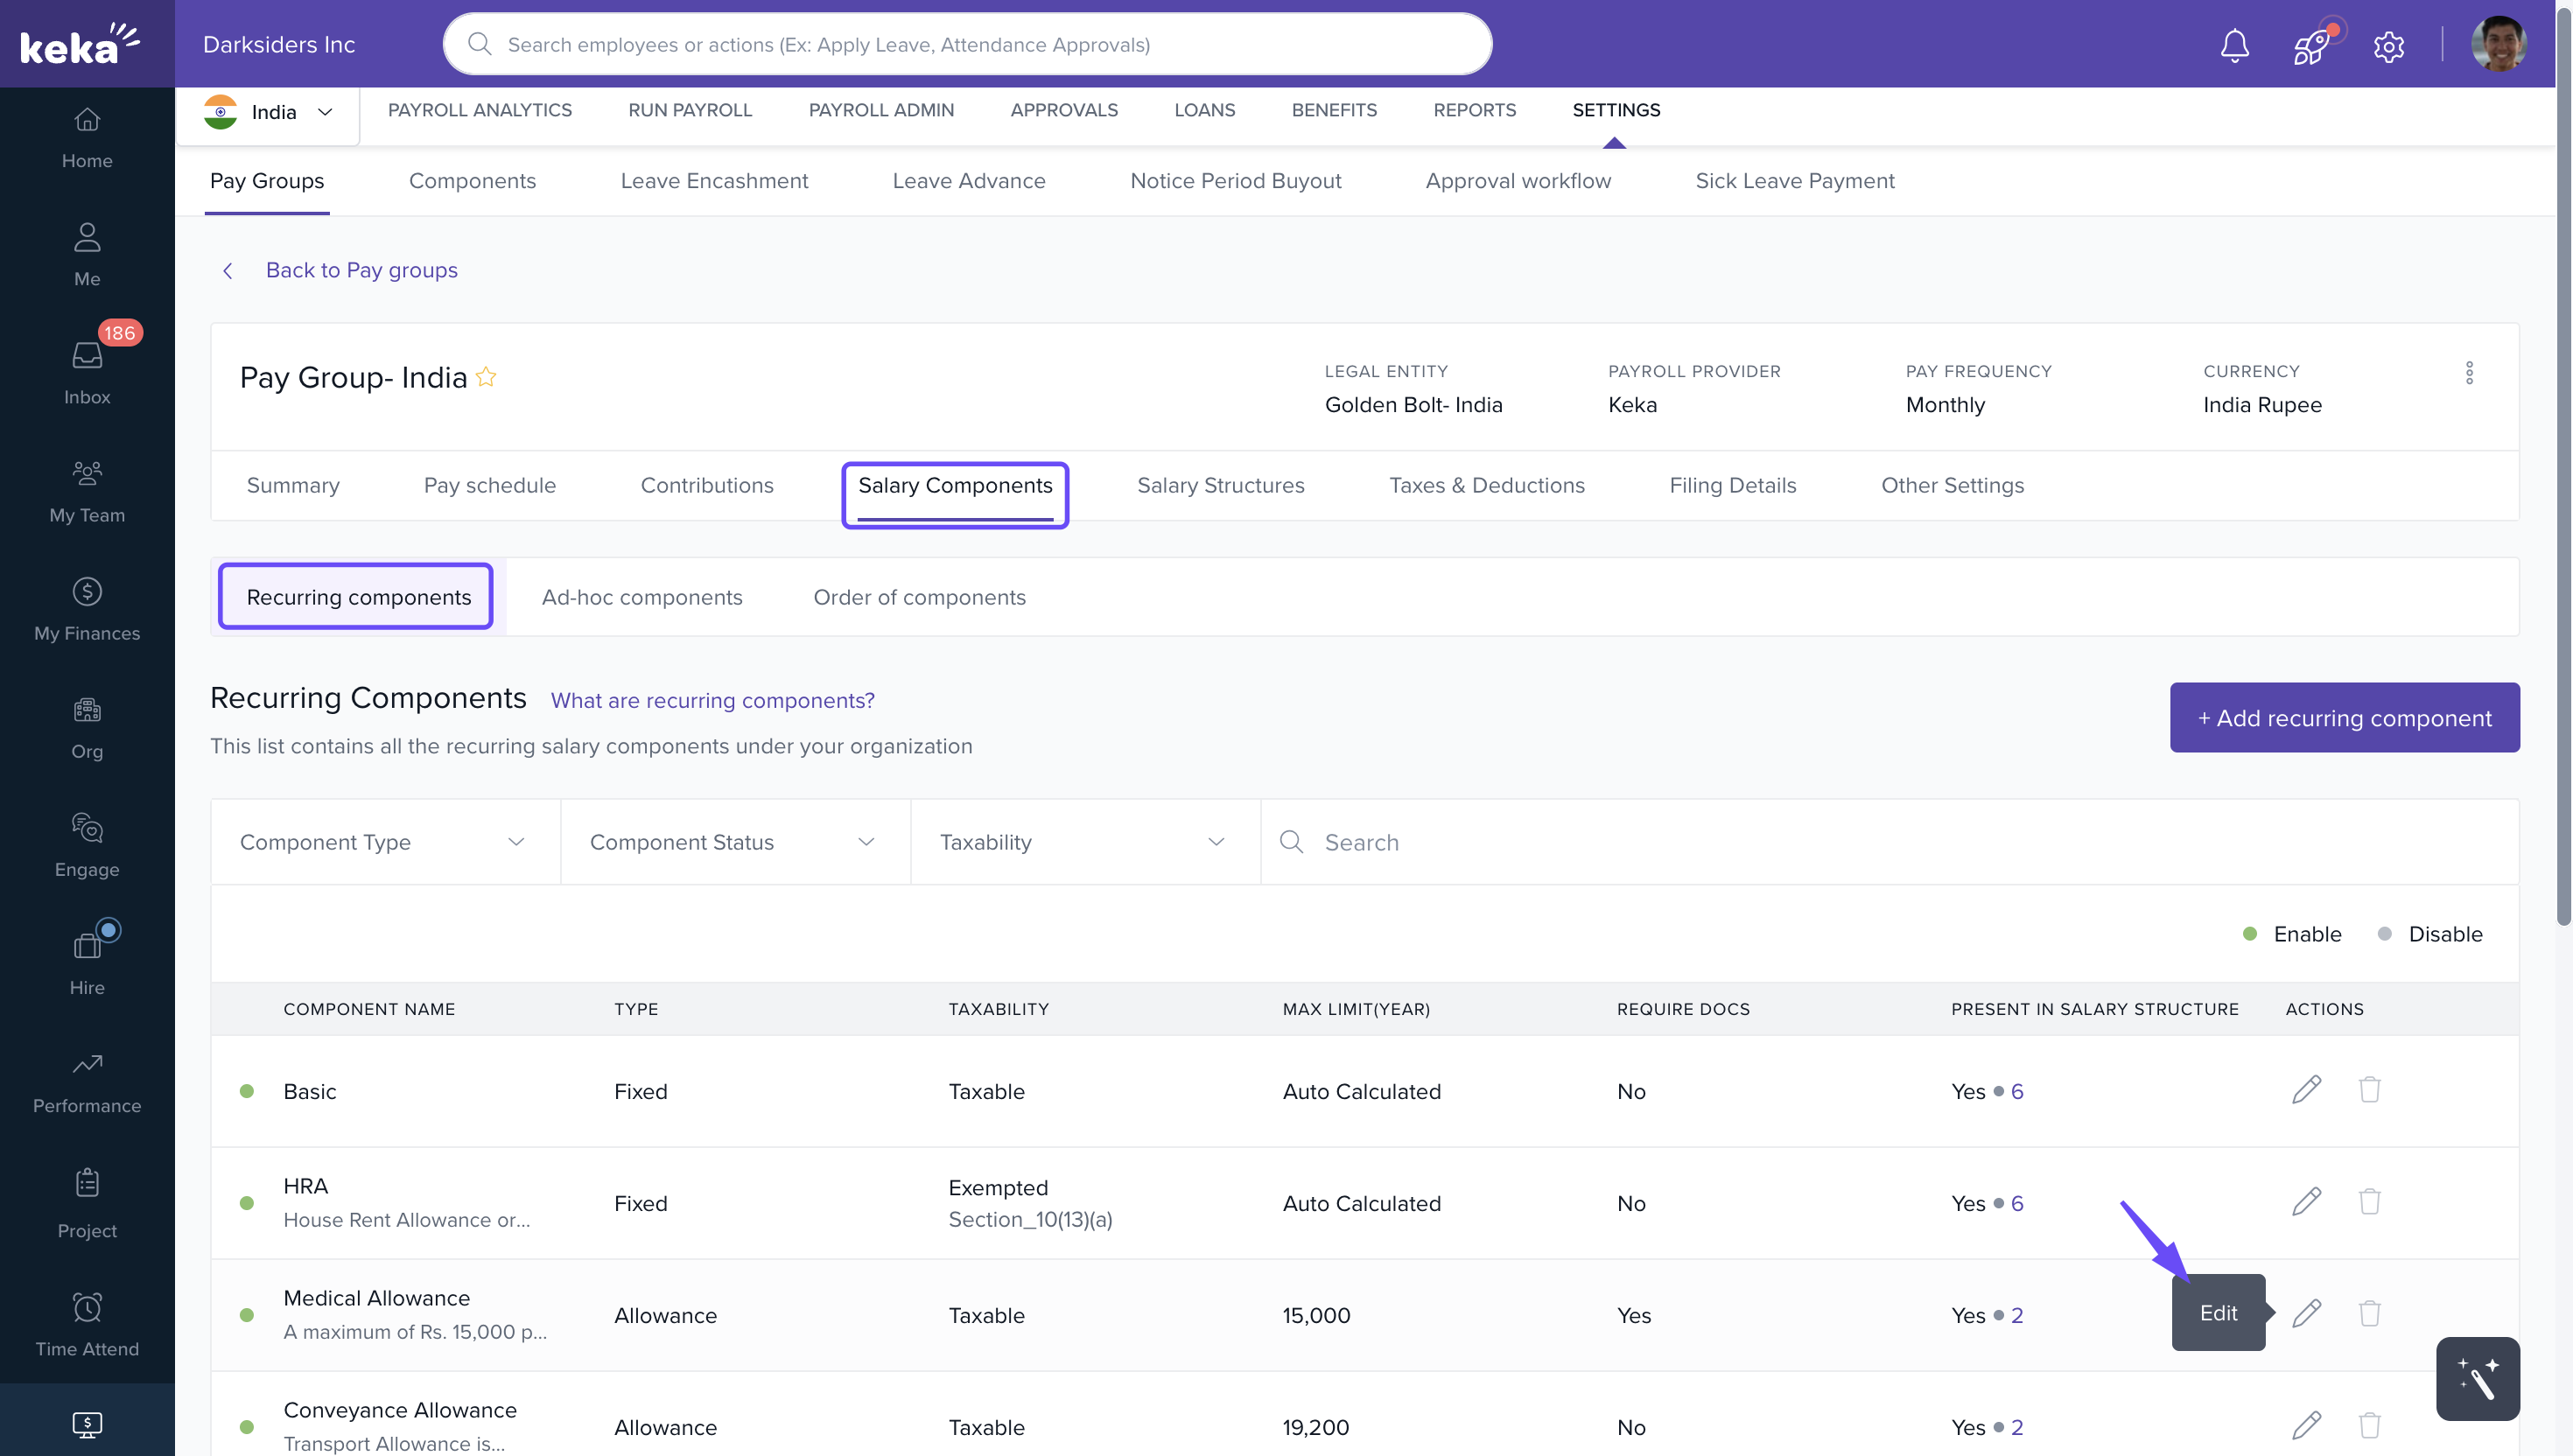Screen dimensions: 2573x1456
Task: Open the magic wand assistant icon
Action: pyautogui.click(x=2477, y=1378)
